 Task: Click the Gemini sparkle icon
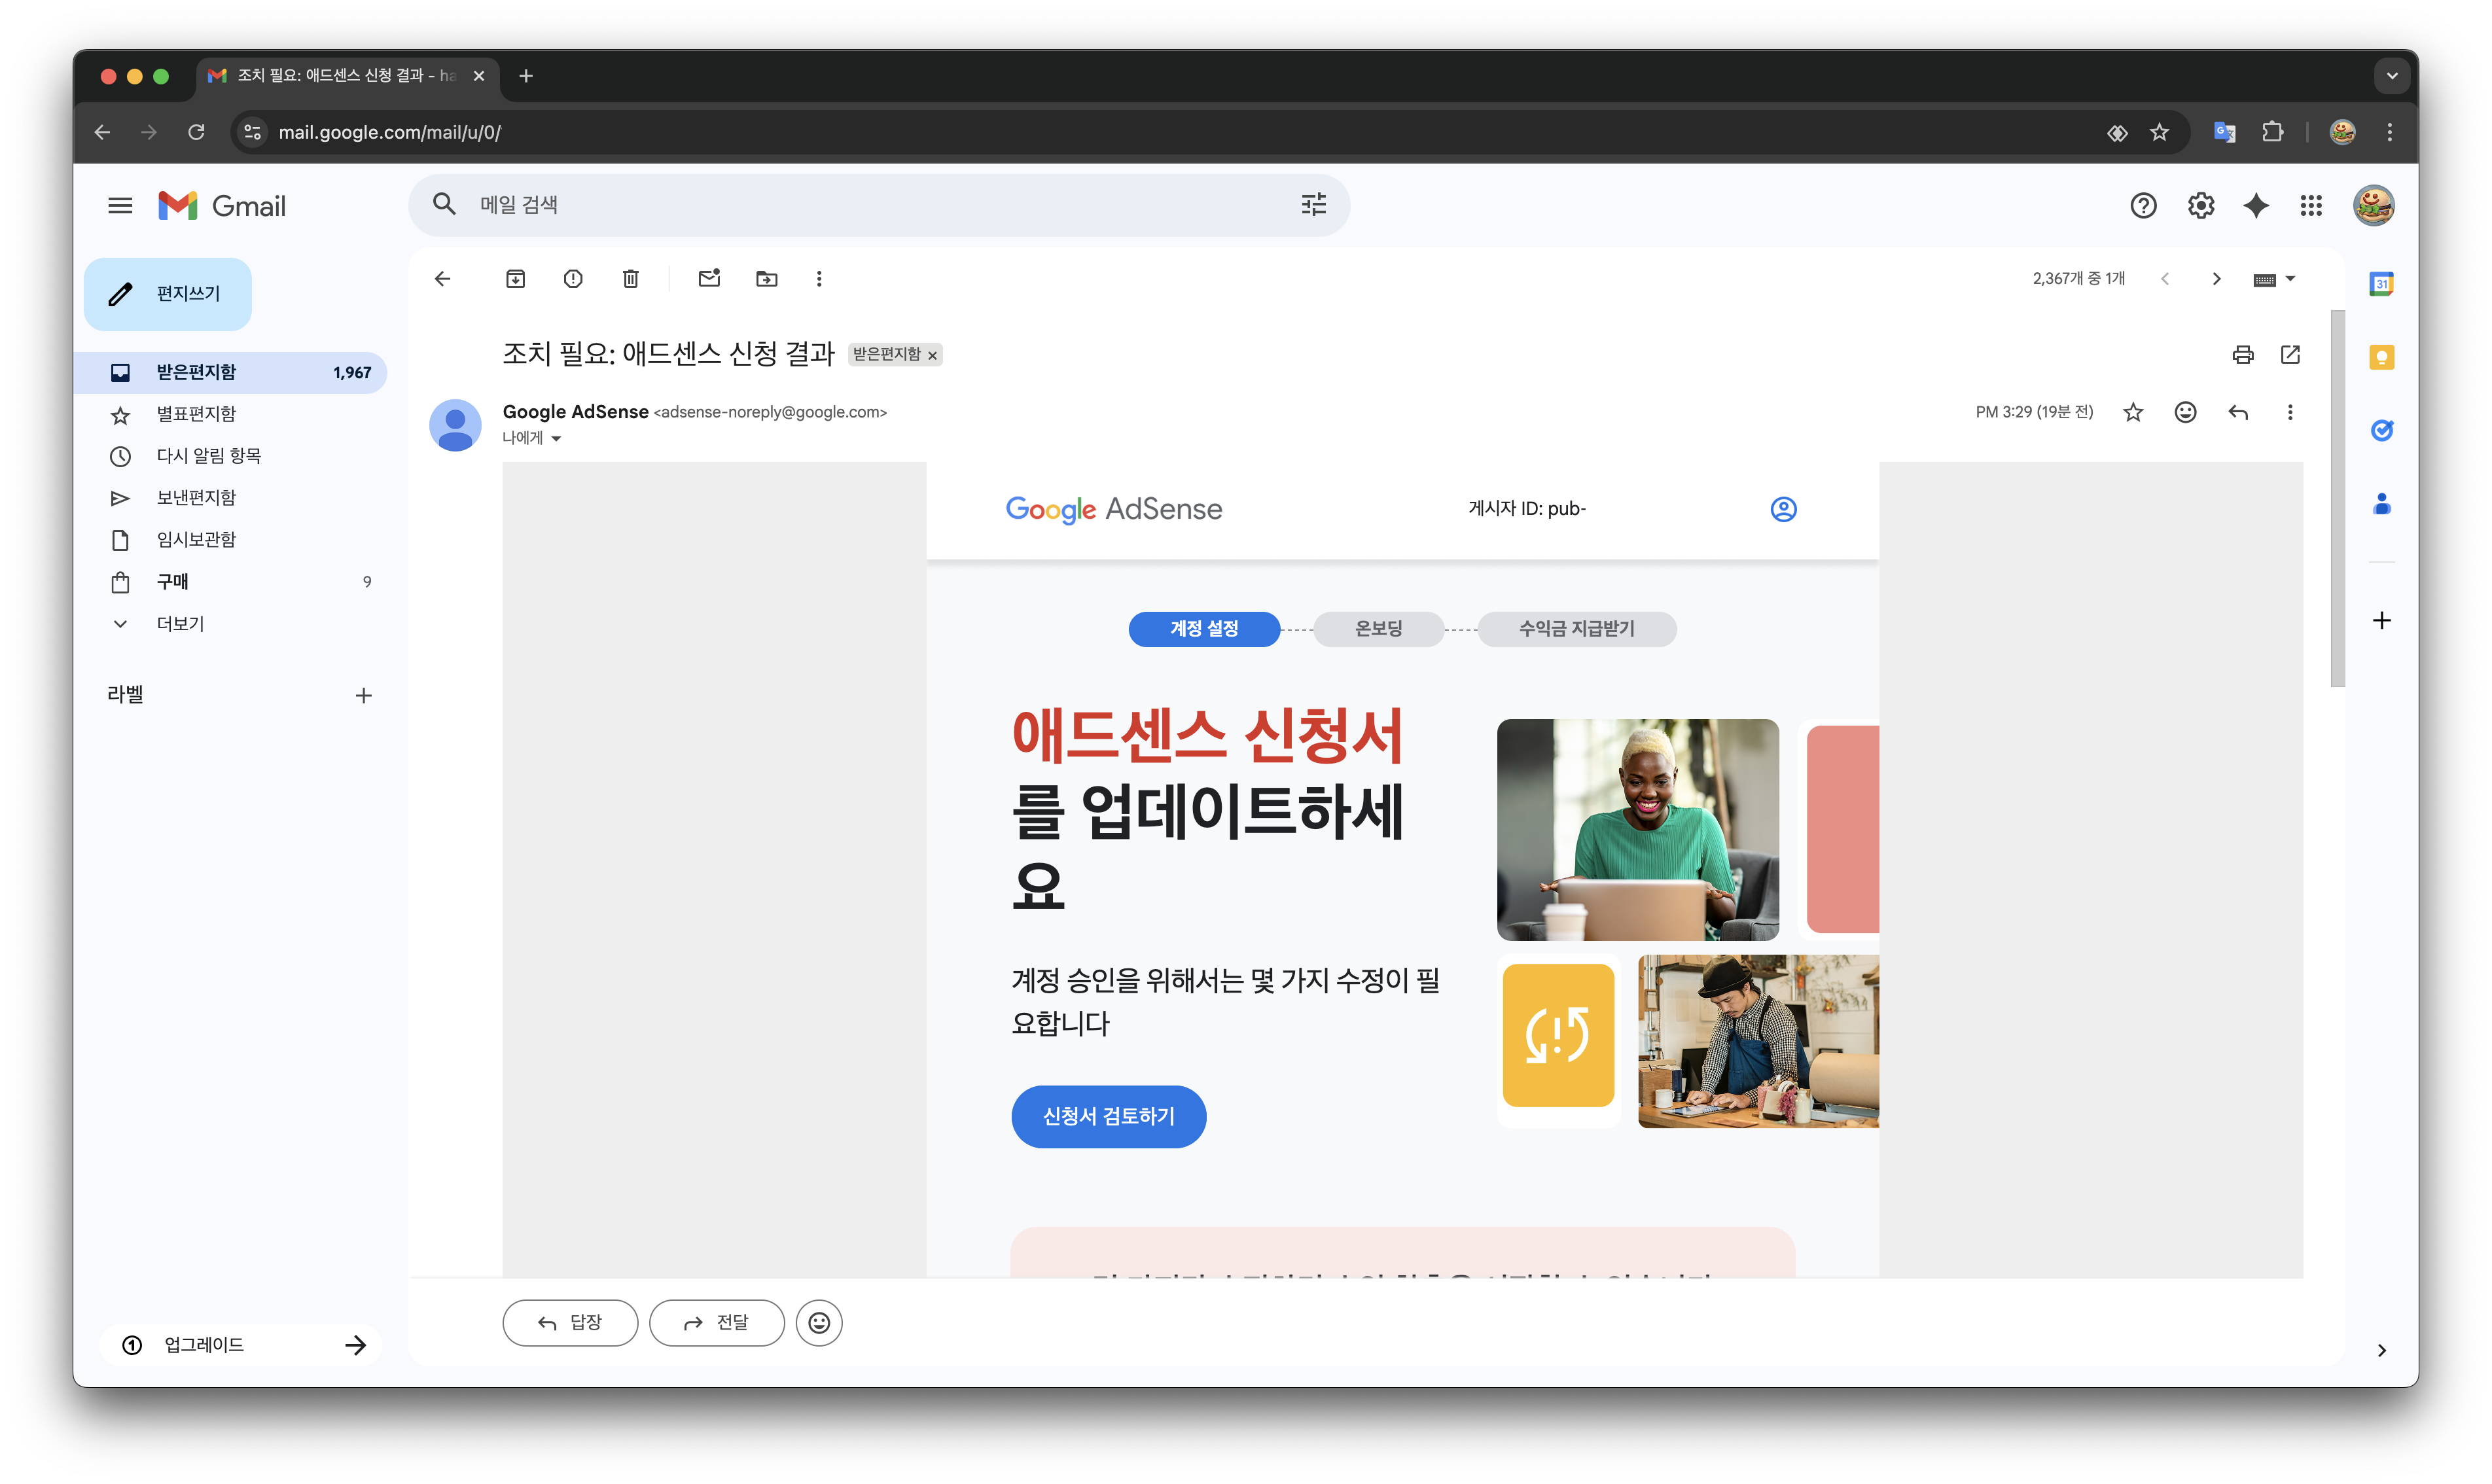[2256, 206]
